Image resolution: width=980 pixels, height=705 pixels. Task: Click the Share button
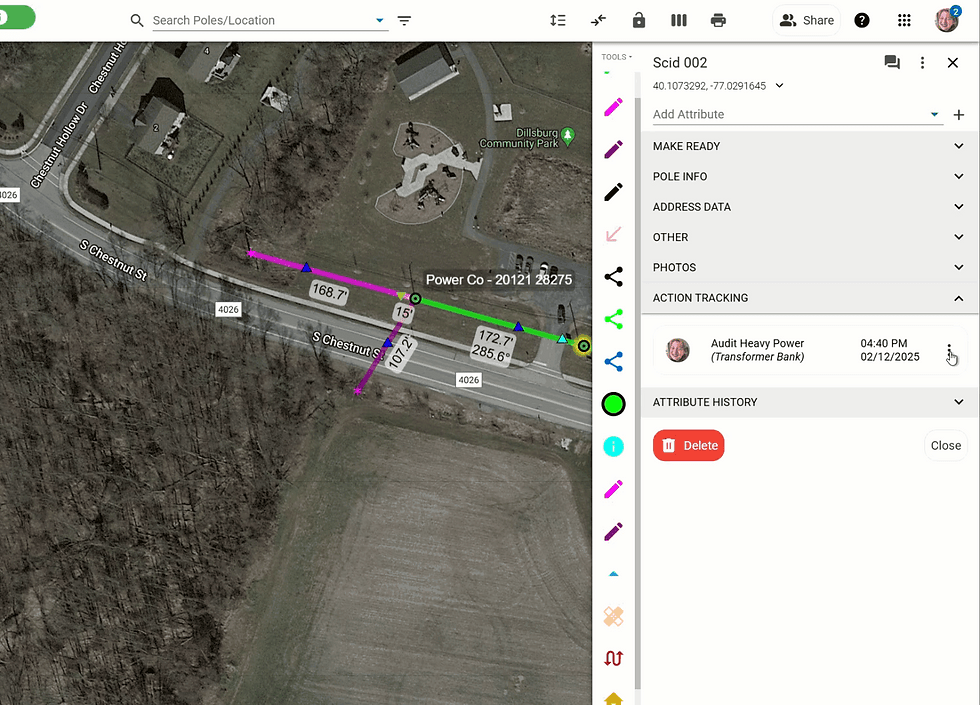(806, 21)
